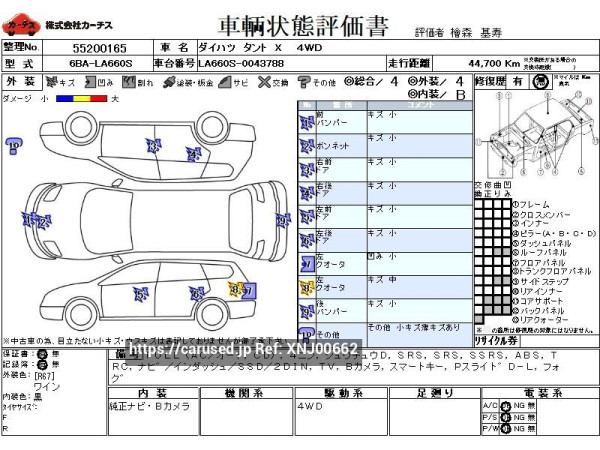The image size is (600, 450).
Task: Click the 4WD text in 駆動系 box
Action: (x=310, y=406)
